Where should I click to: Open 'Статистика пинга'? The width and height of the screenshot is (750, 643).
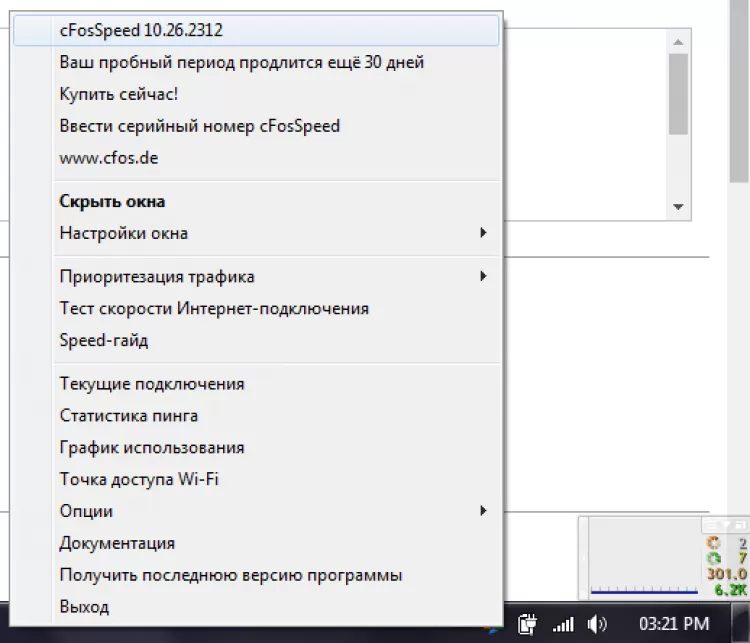(x=256, y=415)
